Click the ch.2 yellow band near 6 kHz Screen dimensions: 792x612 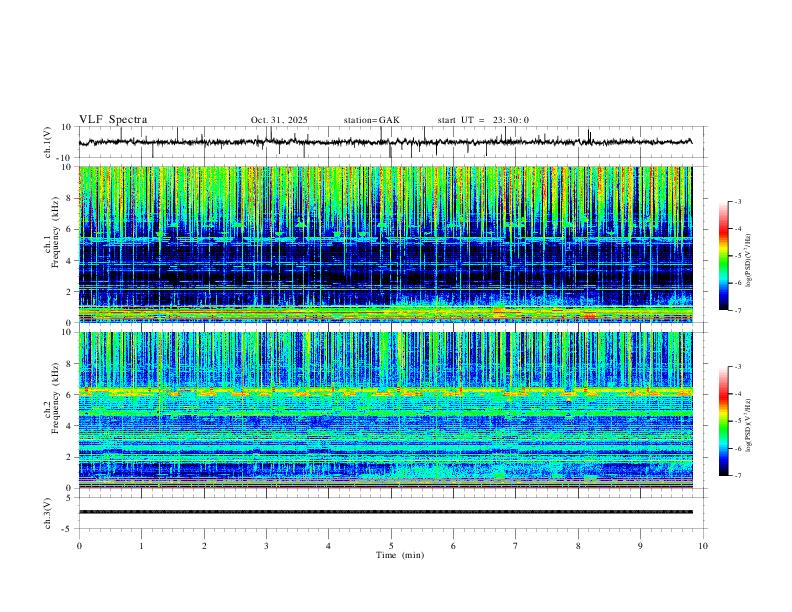[x=385, y=391]
